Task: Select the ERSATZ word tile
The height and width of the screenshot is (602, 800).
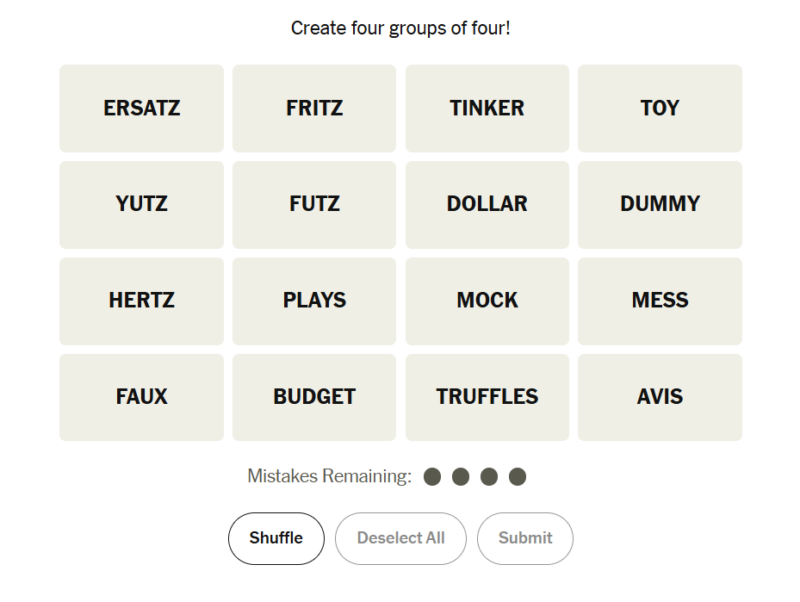Action: 141,108
